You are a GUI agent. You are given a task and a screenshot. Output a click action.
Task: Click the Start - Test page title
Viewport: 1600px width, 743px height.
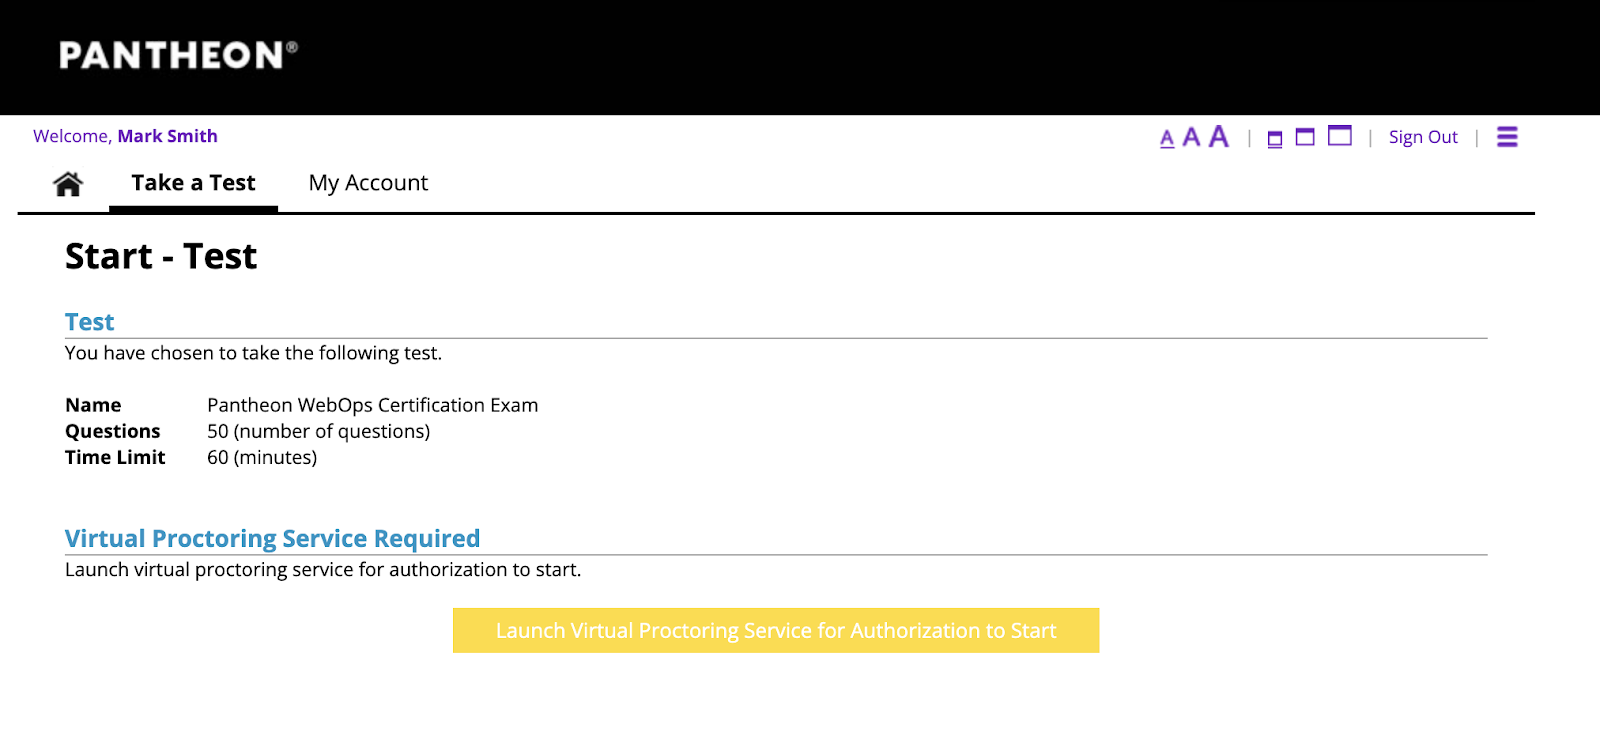point(161,257)
